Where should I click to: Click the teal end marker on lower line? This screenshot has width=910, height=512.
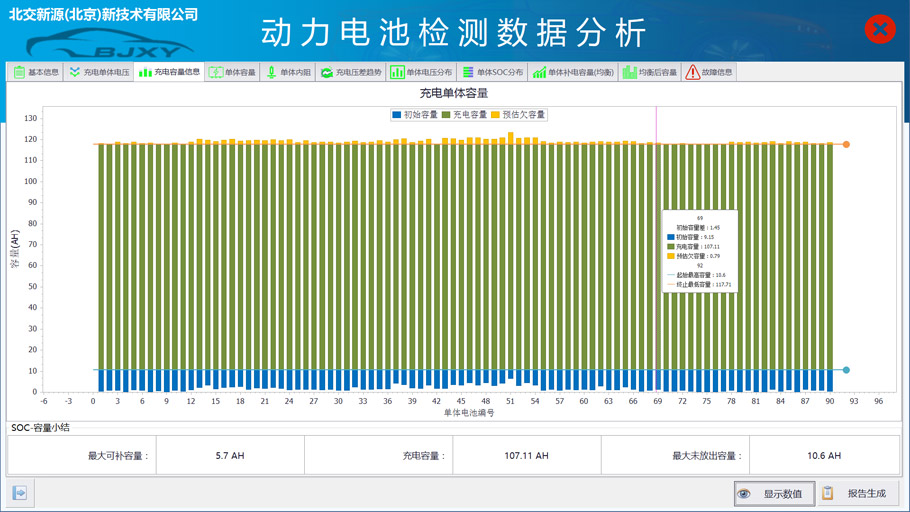(846, 370)
